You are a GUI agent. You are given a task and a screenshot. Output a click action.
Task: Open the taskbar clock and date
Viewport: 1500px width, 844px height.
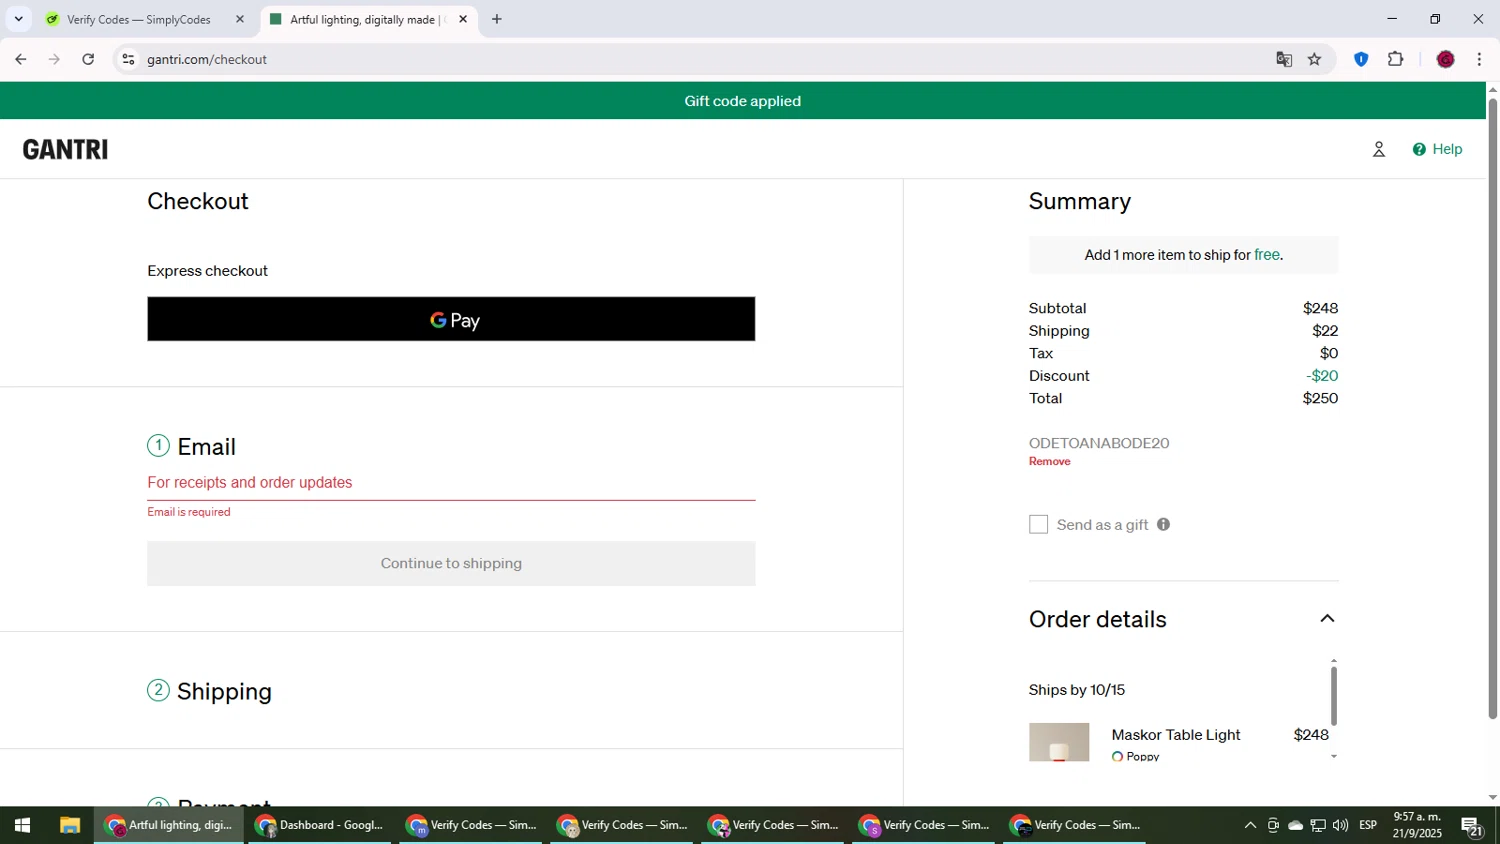point(1418,826)
